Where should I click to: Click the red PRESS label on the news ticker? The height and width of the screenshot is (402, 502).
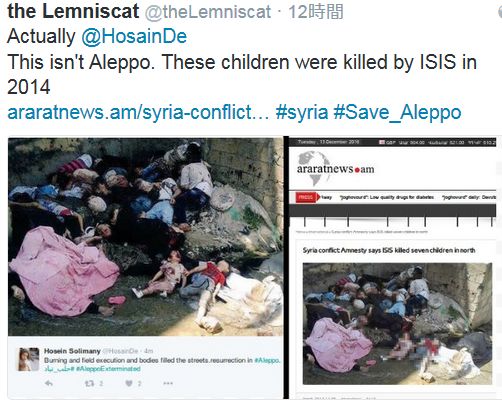tap(306, 197)
